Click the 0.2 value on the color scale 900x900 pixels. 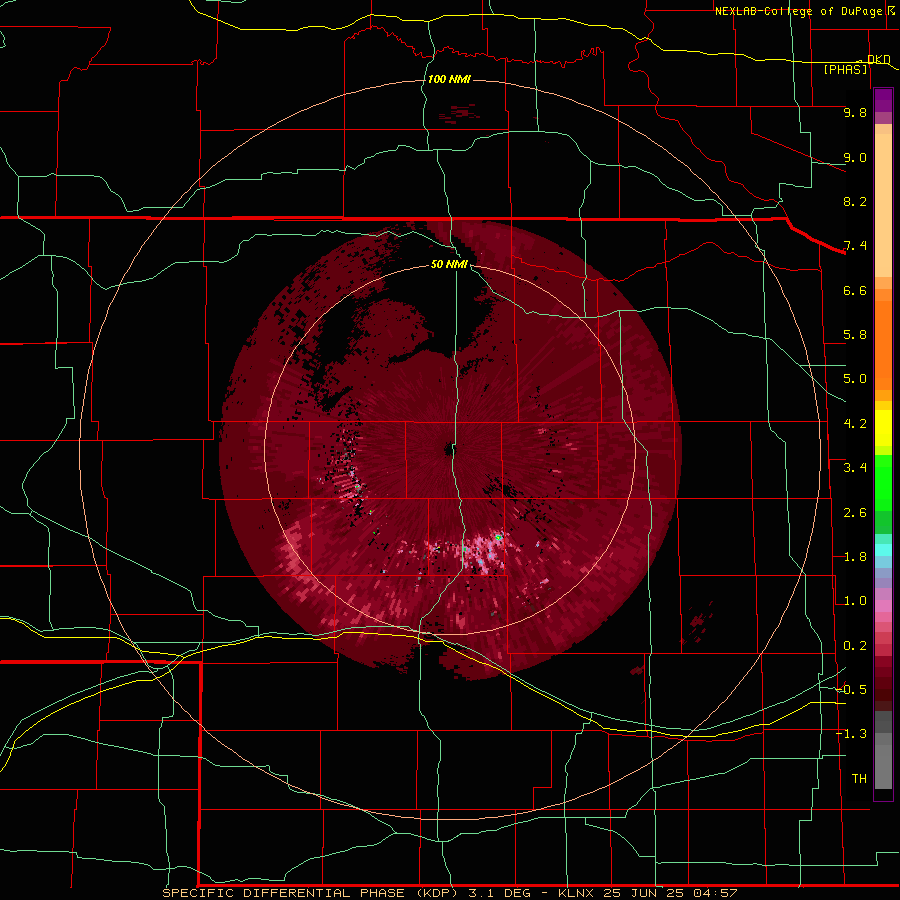click(855, 646)
